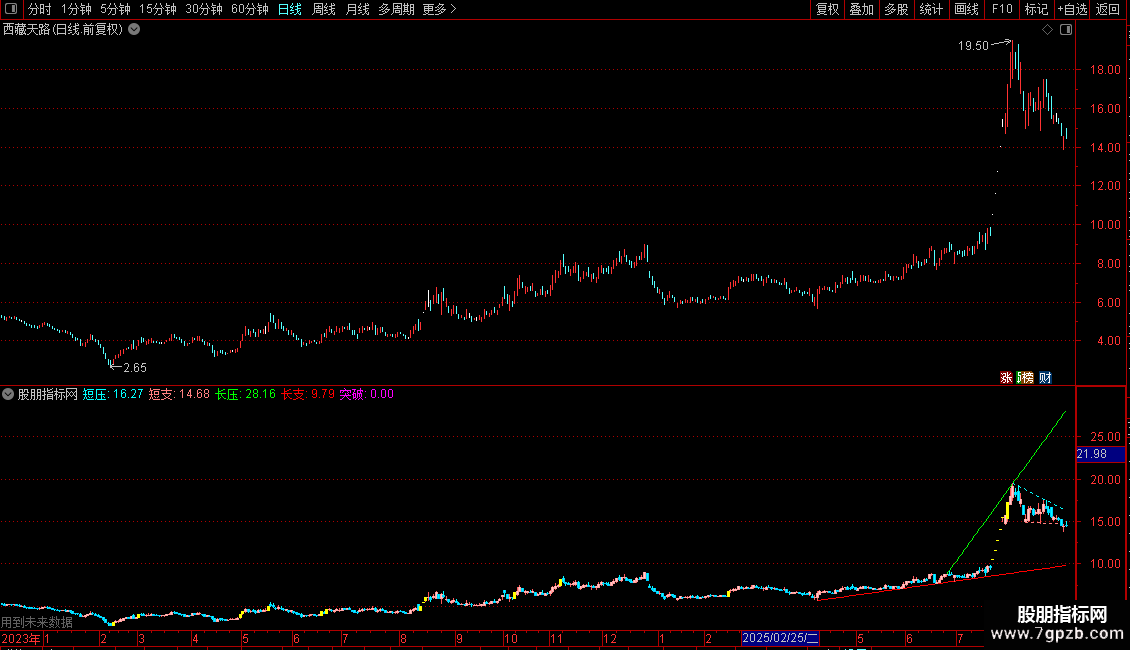
Task: Open the 多周期 multi-period view
Action: click(x=396, y=9)
